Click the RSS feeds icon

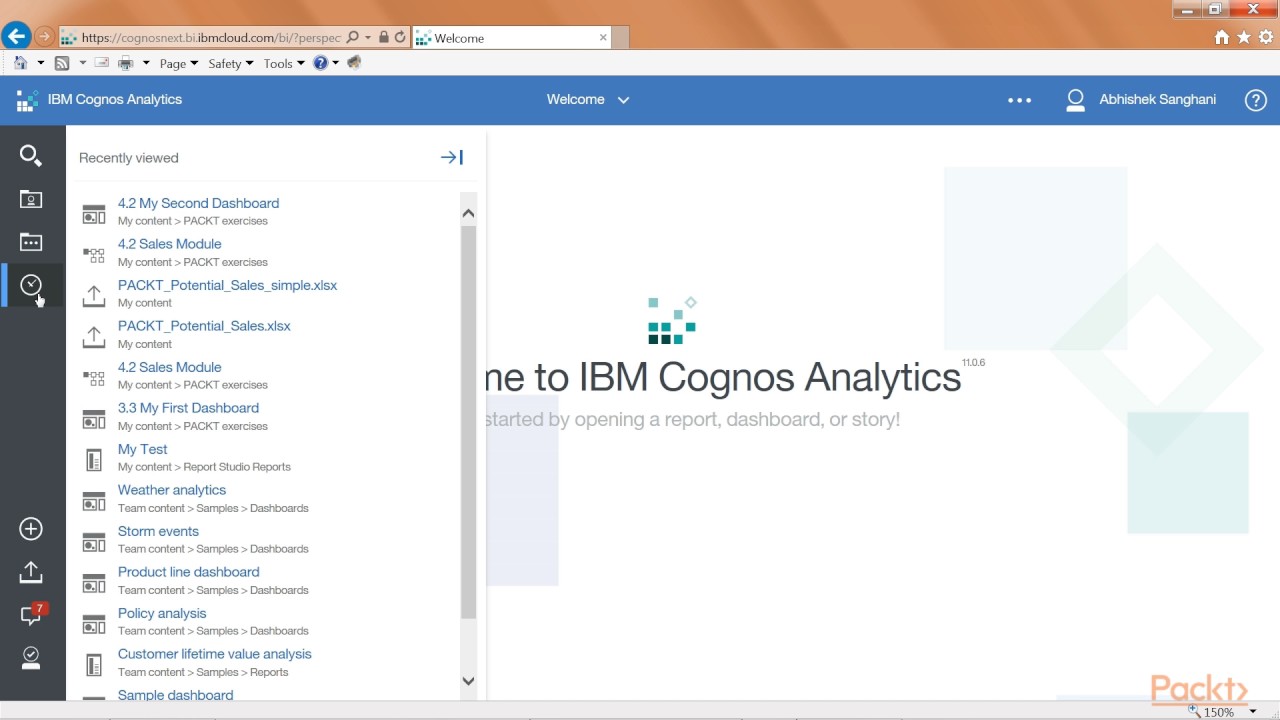coord(62,63)
